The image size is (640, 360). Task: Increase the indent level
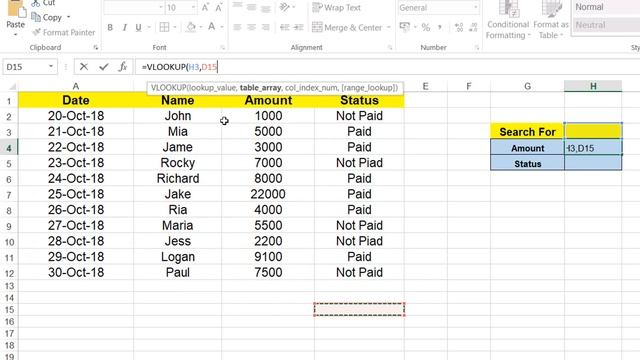pos(299,27)
